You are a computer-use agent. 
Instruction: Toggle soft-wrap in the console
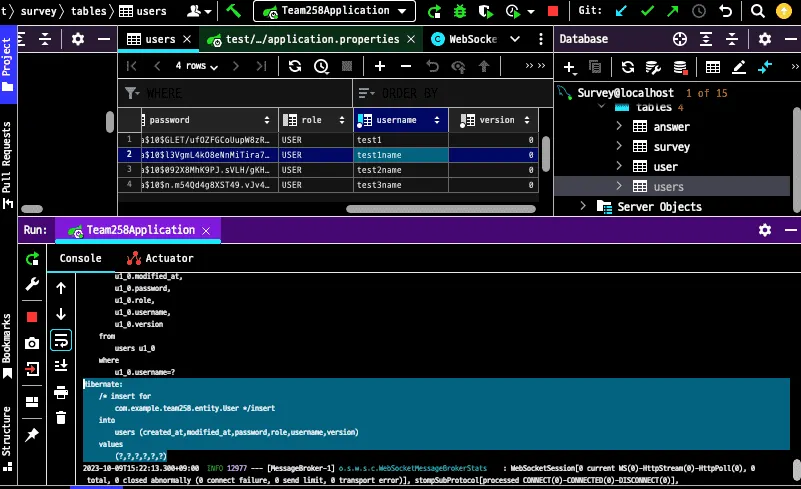point(61,340)
